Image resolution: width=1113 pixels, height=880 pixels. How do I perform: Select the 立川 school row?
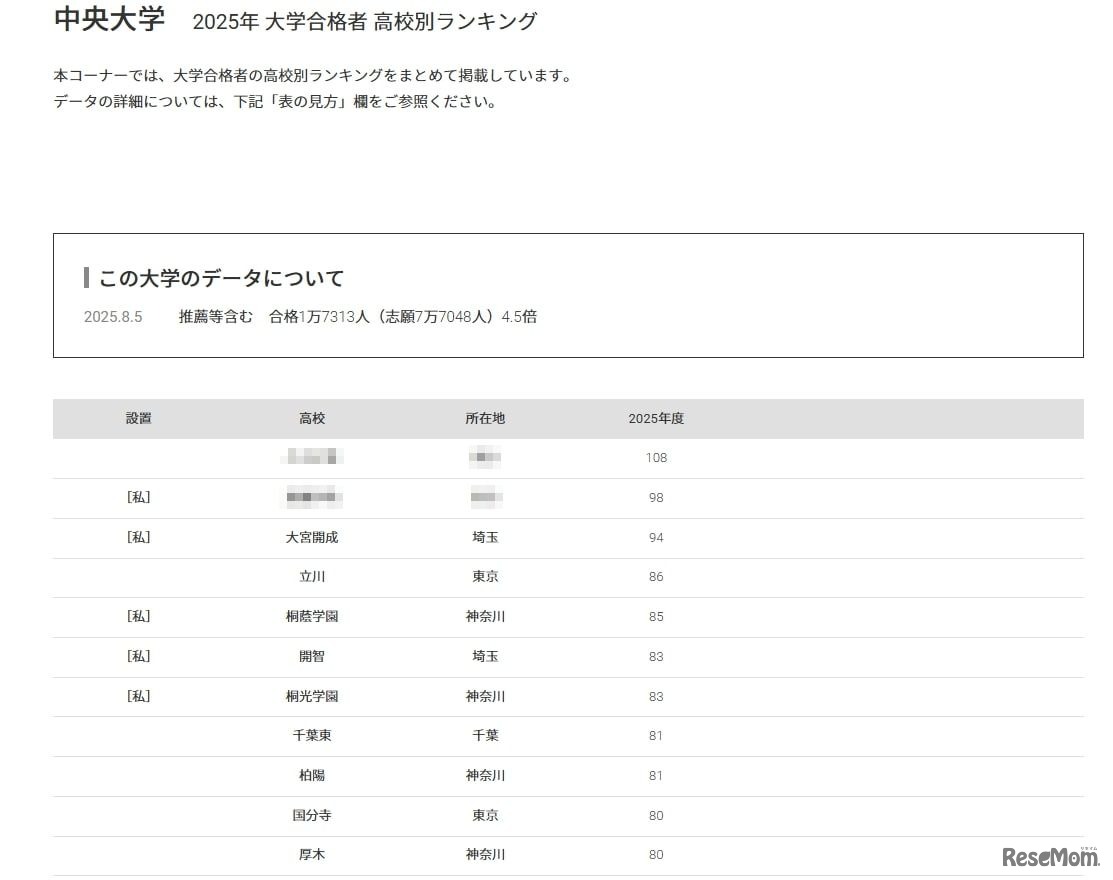313,577
